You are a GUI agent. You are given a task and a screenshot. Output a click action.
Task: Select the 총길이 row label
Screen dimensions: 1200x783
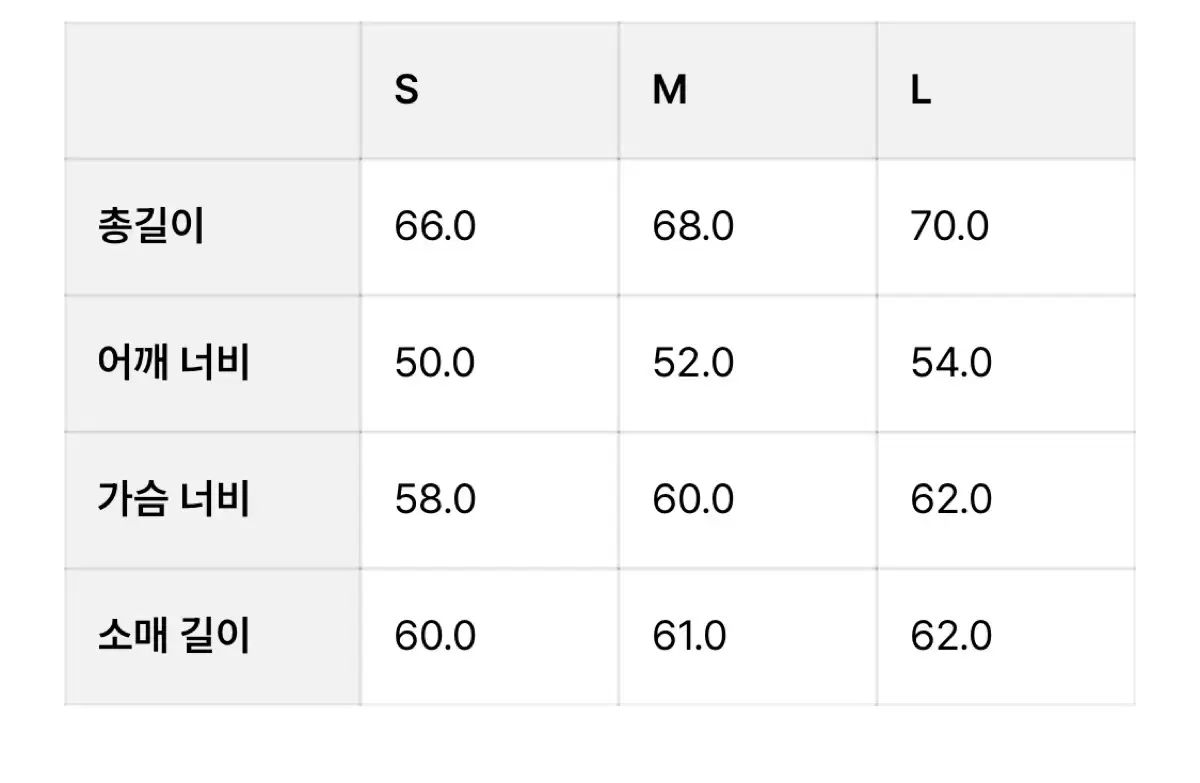[x=151, y=227]
